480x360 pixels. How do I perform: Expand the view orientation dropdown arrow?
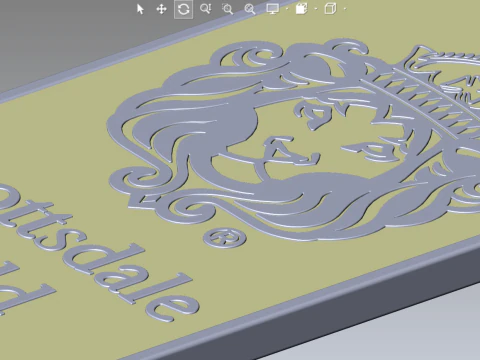[316, 9]
